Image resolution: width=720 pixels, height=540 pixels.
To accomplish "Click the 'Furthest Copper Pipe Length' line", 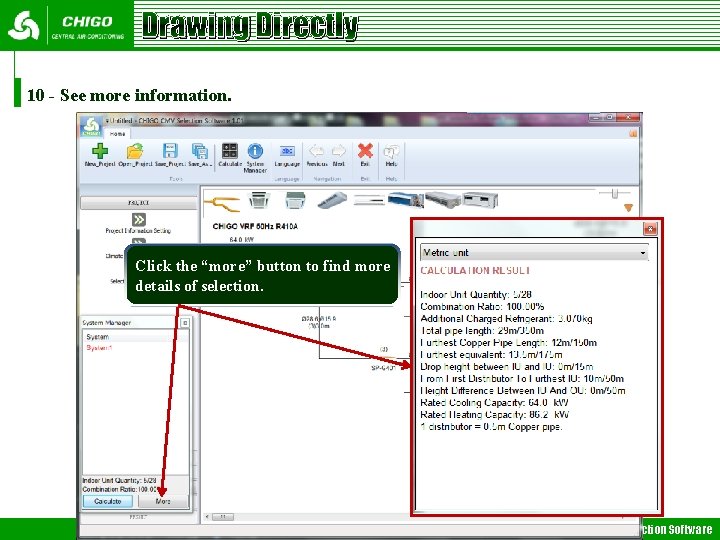I will (x=508, y=343).
